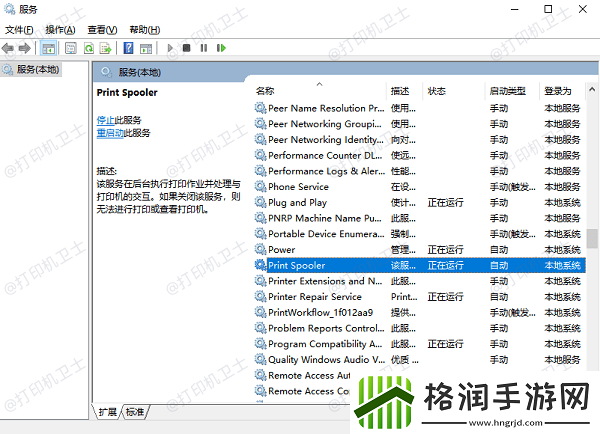This screenshot has height=434, width=600.
Task: Switch to the 标准 tab
Action: (x=135, y=412)
